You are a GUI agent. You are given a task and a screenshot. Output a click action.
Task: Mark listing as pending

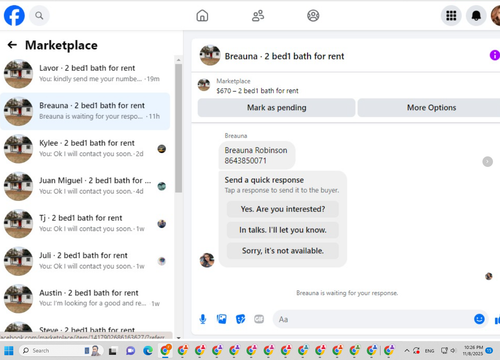276,108
